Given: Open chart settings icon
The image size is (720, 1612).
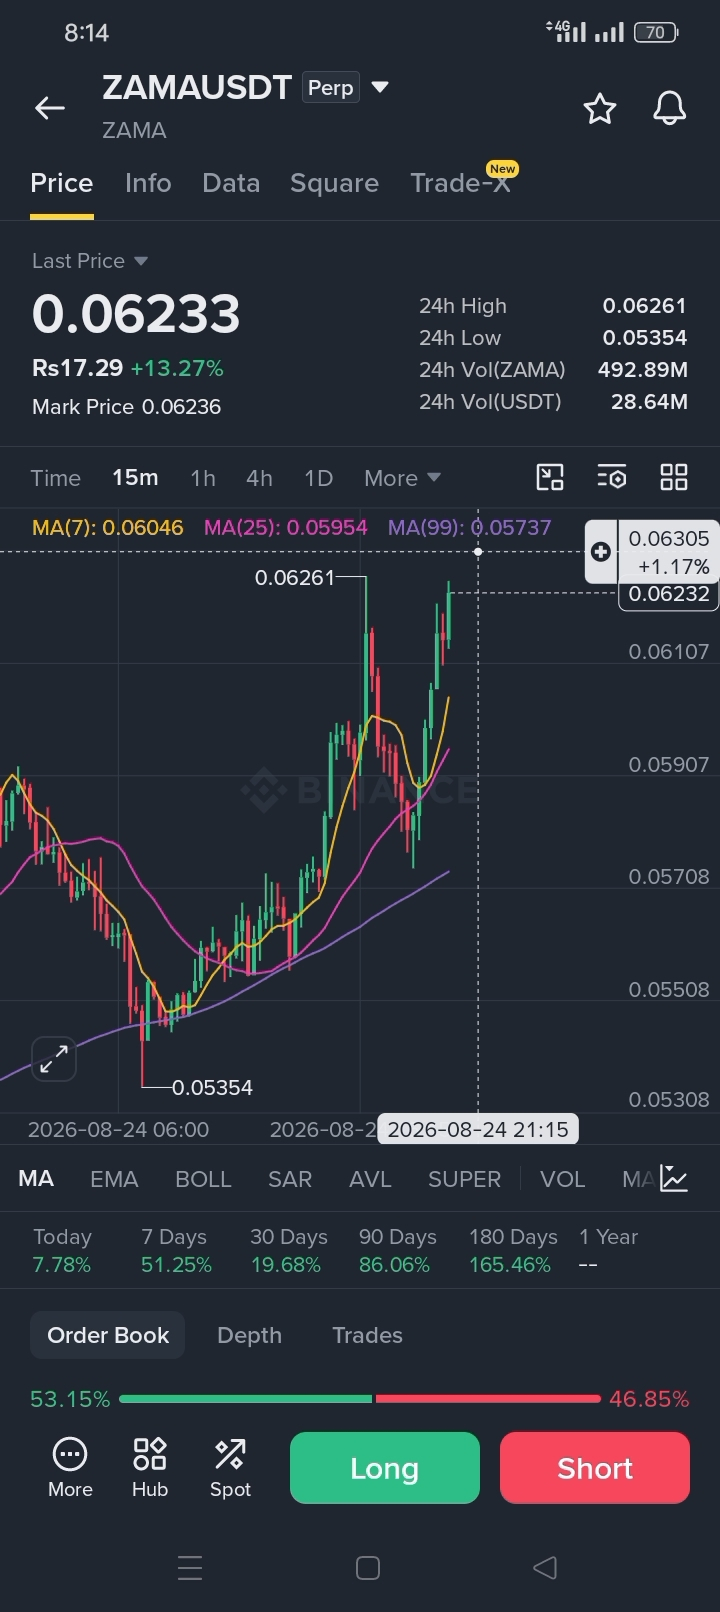Looking at the screenshot, I should point(612,477).
